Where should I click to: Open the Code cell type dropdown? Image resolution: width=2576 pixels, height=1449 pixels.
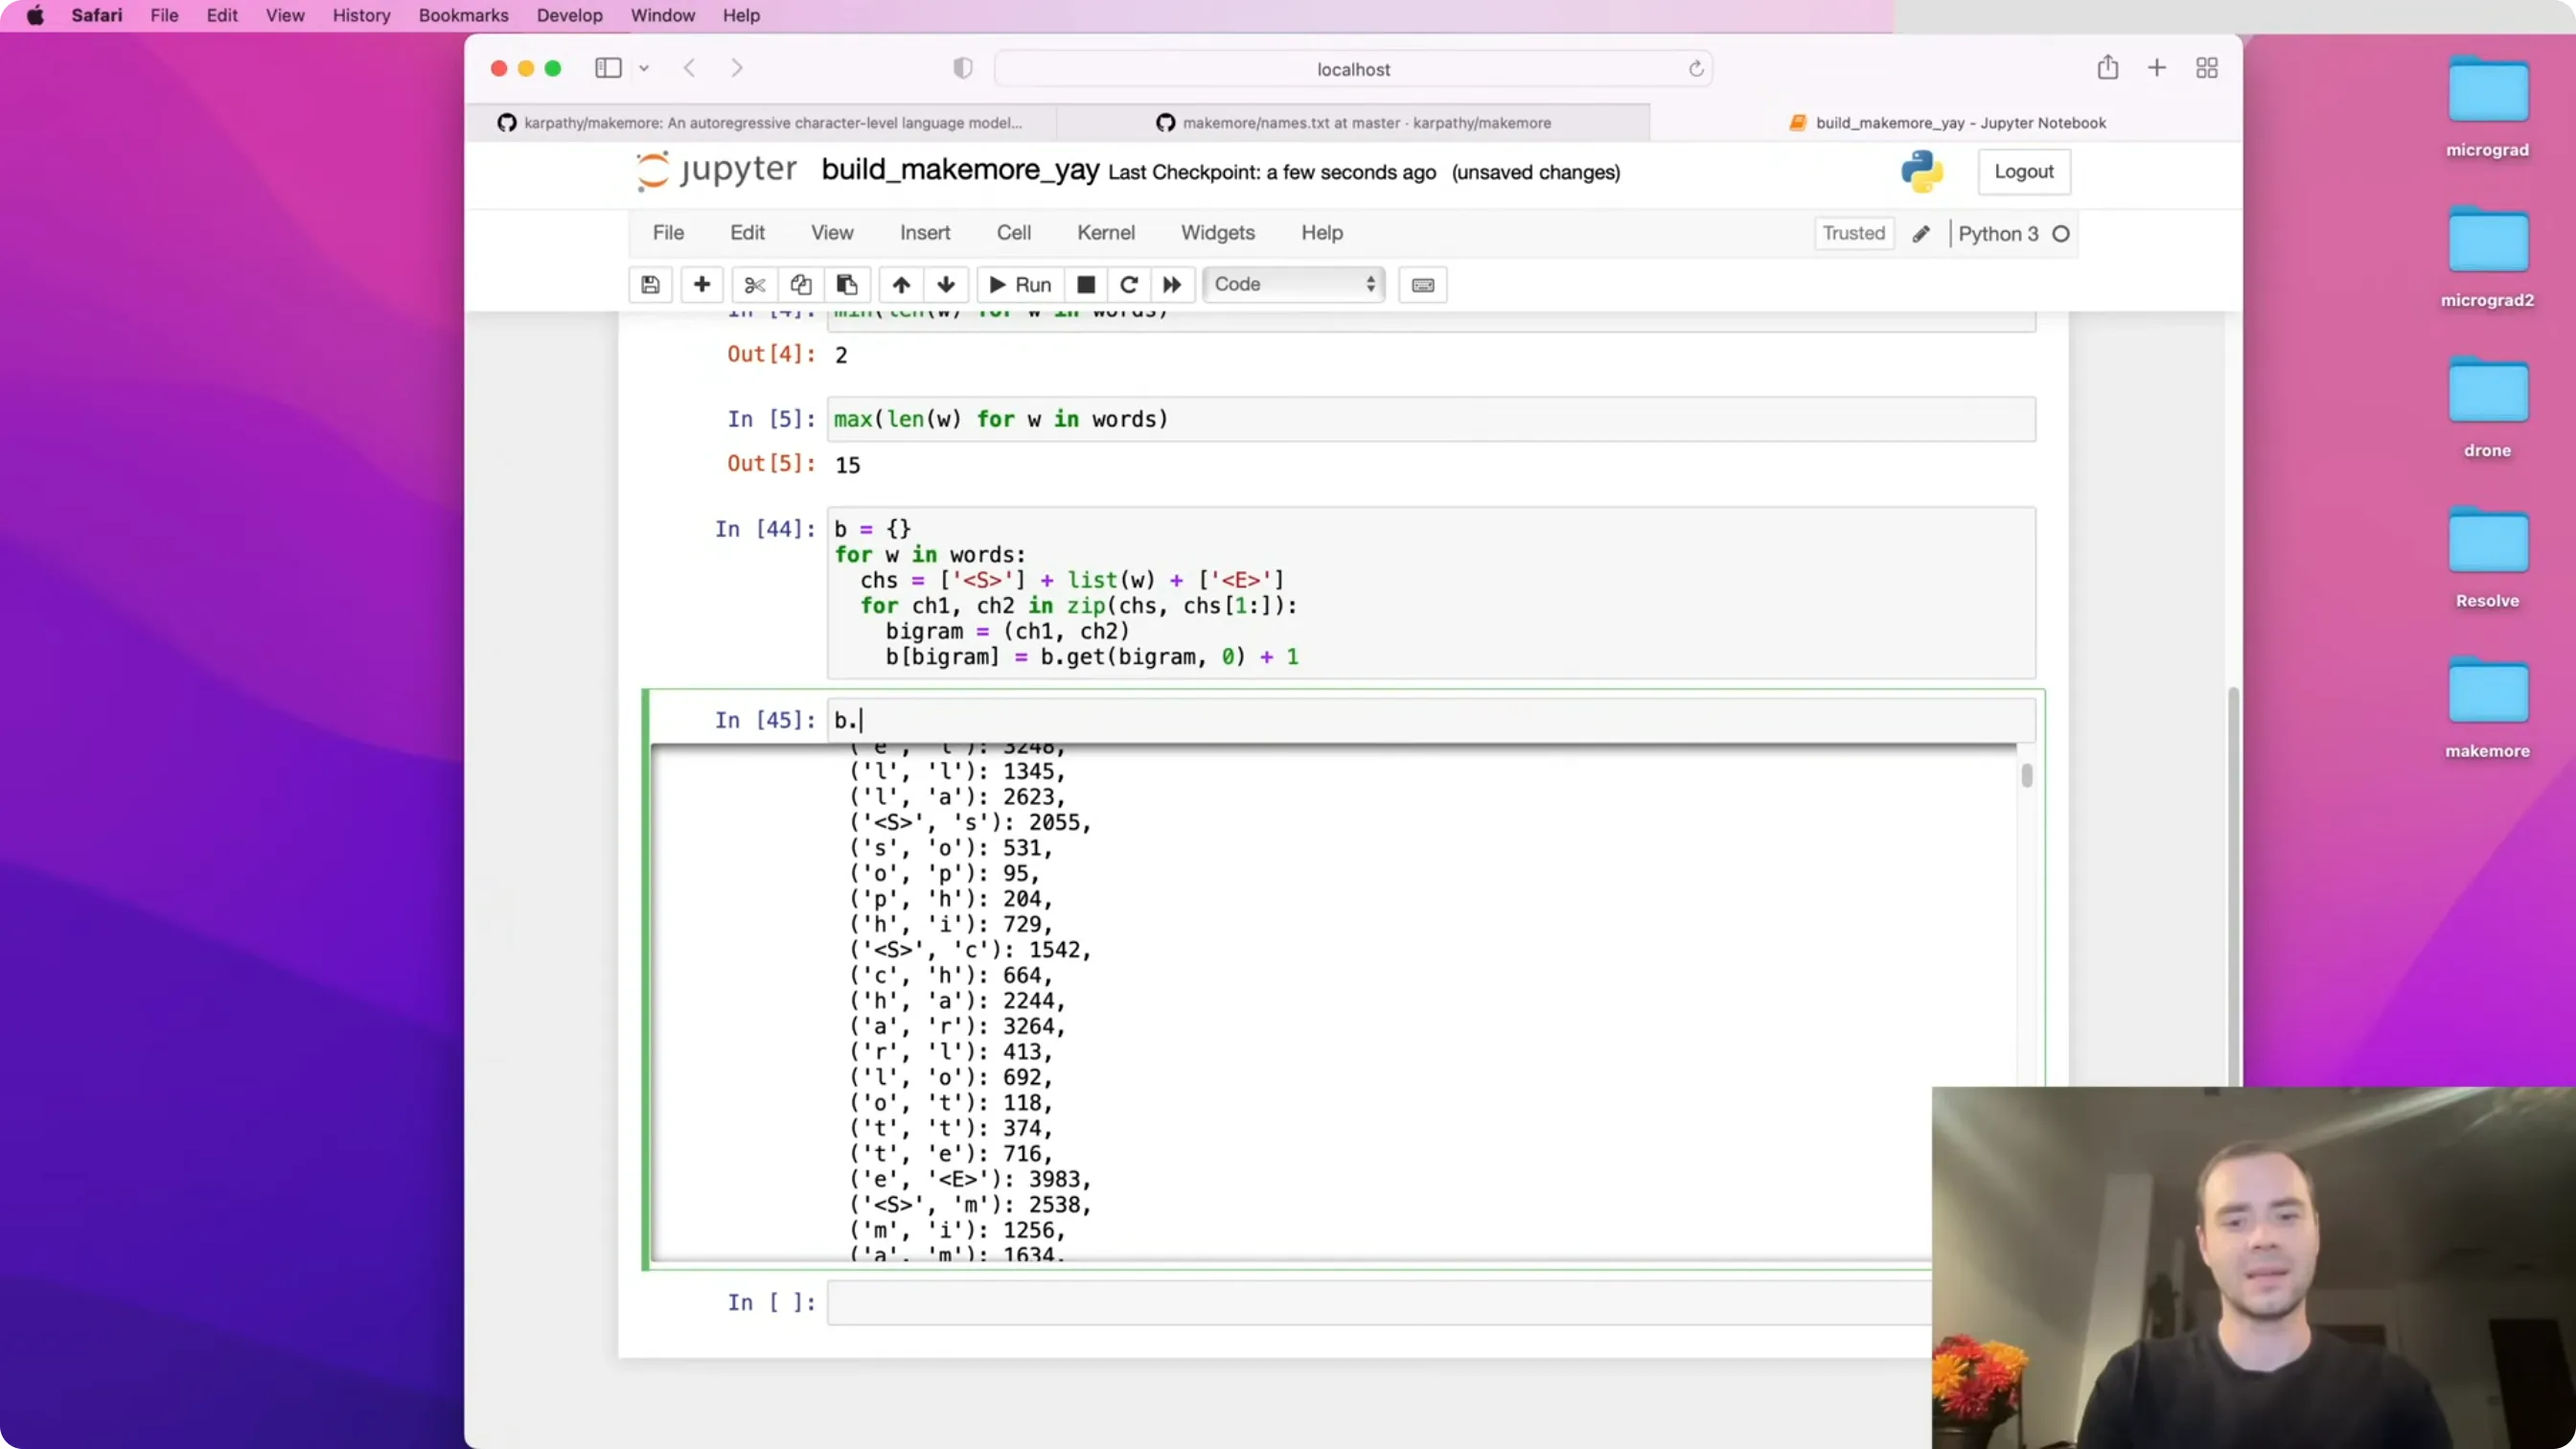[x=1294, y=284]
